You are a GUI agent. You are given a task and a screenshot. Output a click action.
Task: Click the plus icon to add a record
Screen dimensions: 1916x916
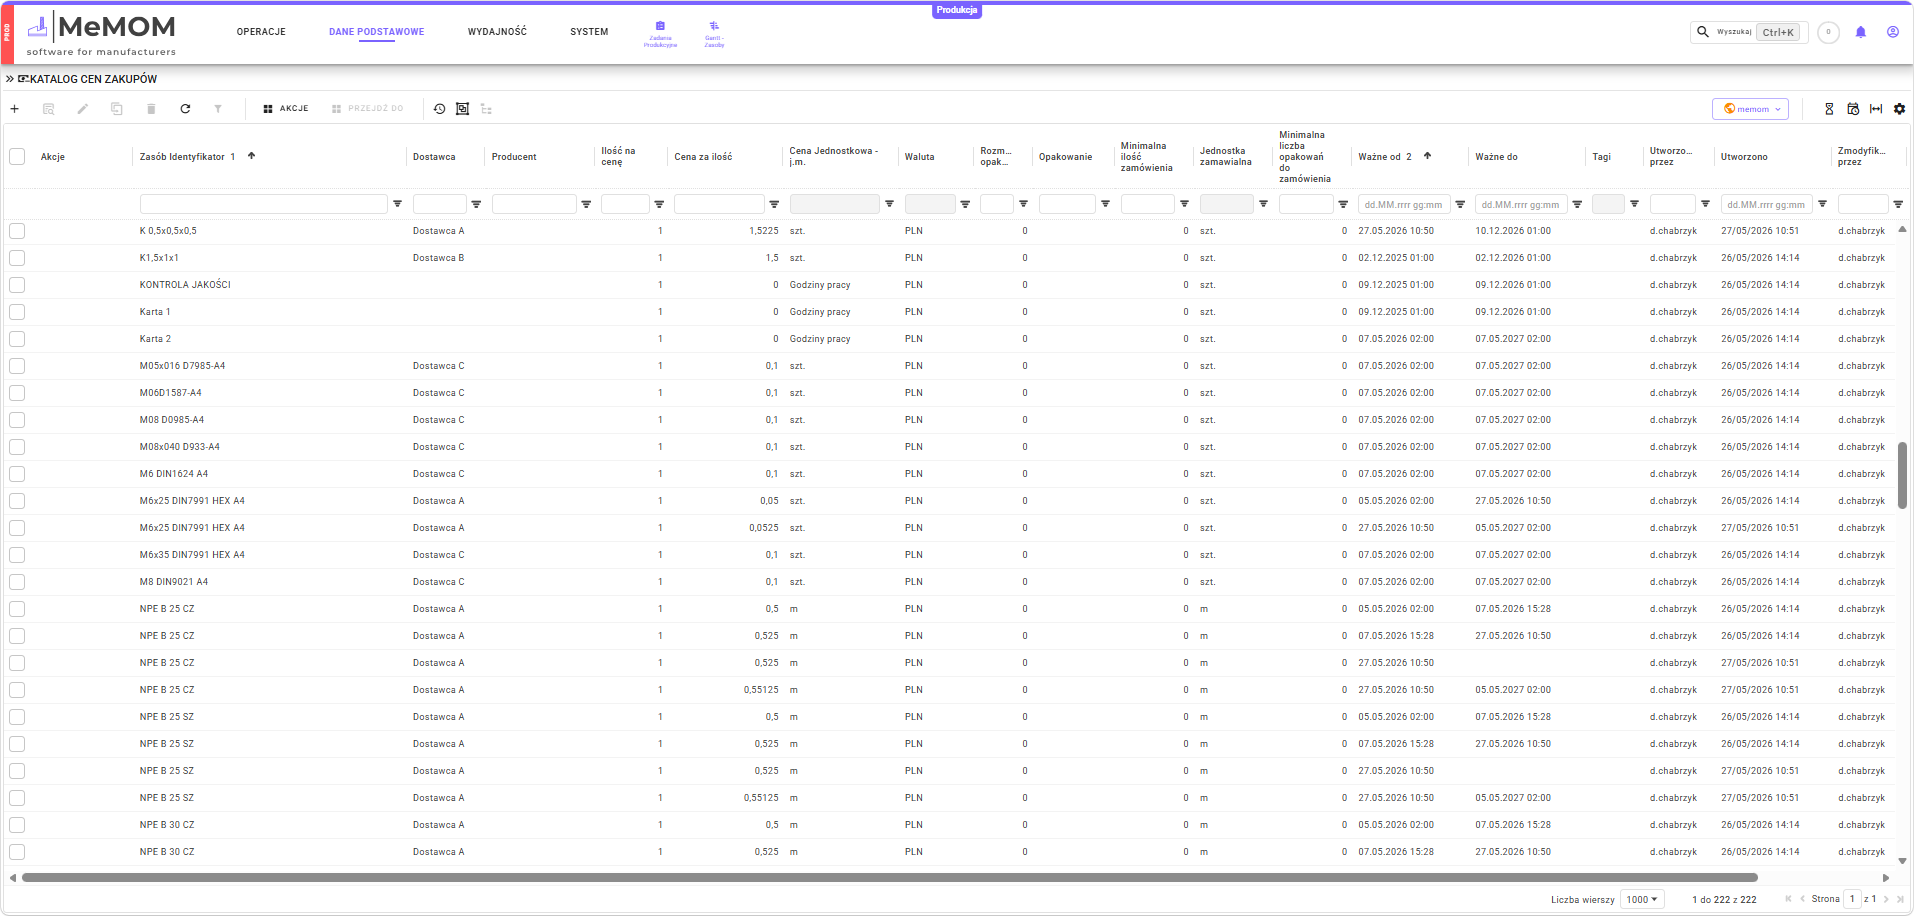tap(15, 109)
